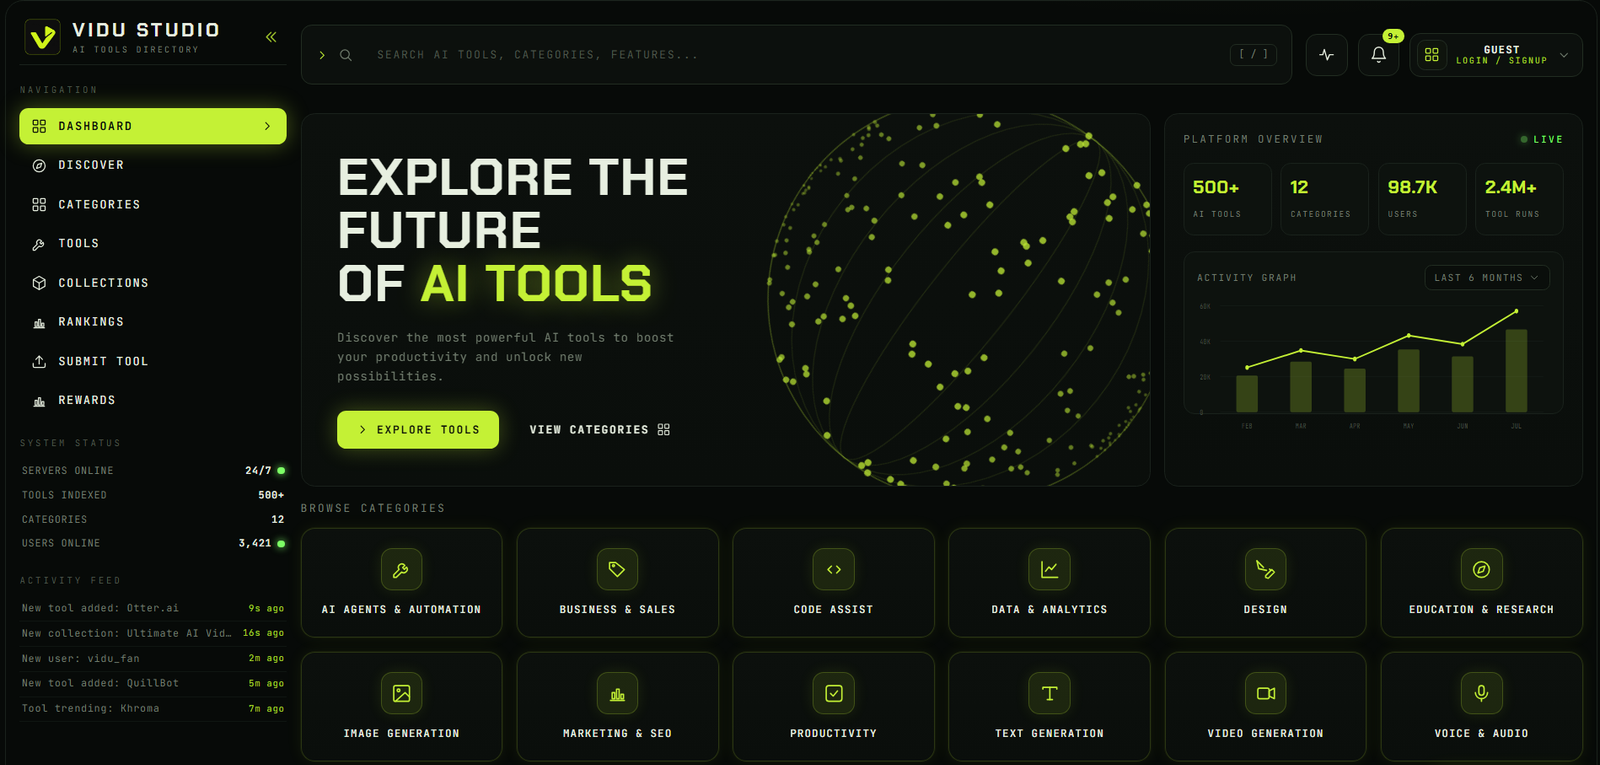Viewport: 1600px width, 765px height.
Task: Click the Collections box icon
Action: [x=39, y=283]
